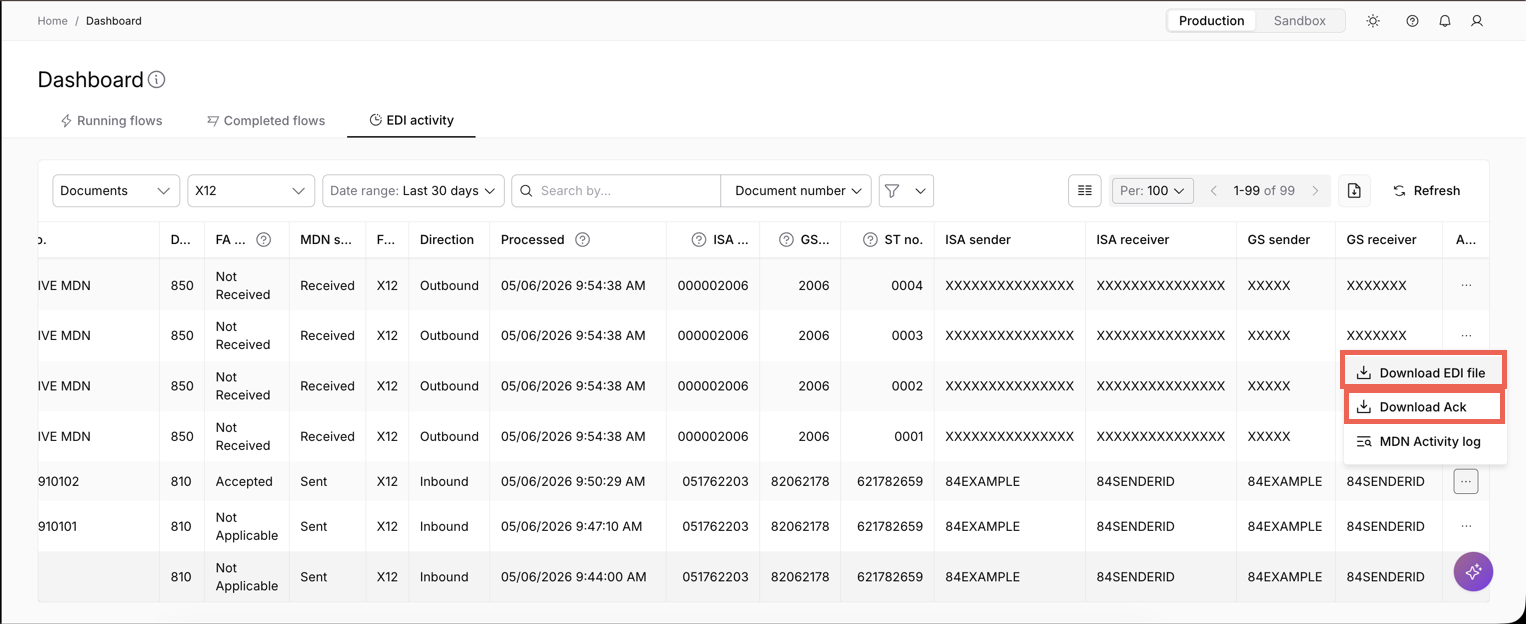1526x624 pixels.
Task: Open actions menu for the 810 Accepted row
Action: pos(1466,482)
